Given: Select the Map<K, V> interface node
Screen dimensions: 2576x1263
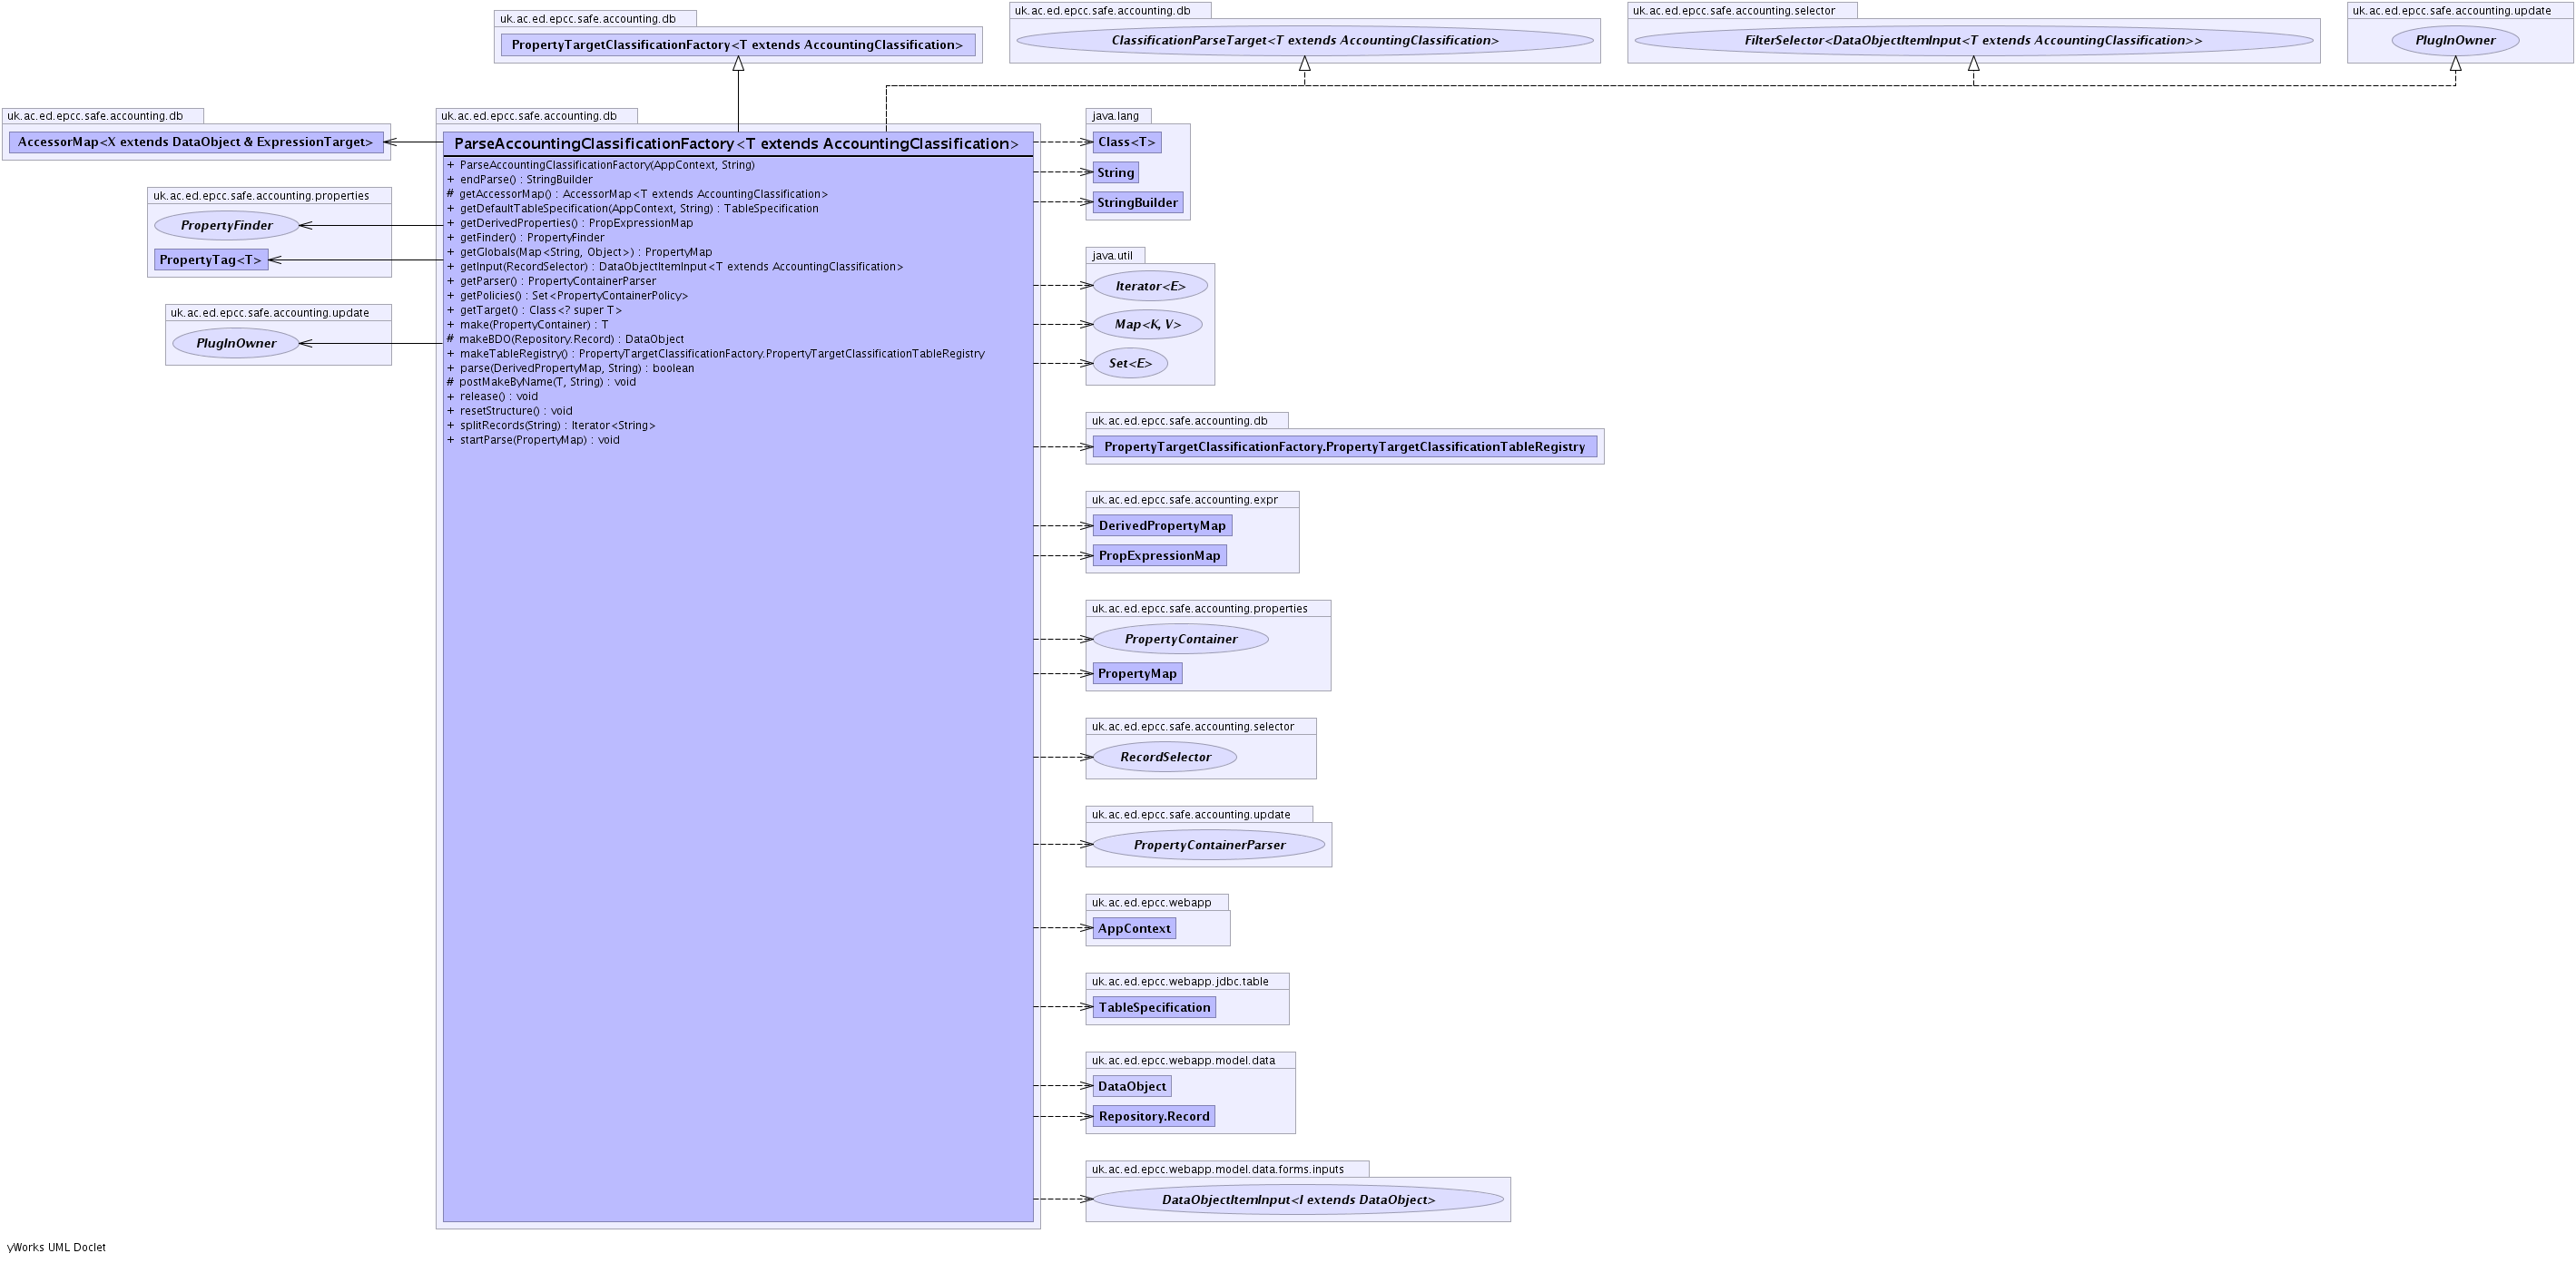Looking at the screenshot, I should [1147, 324].
